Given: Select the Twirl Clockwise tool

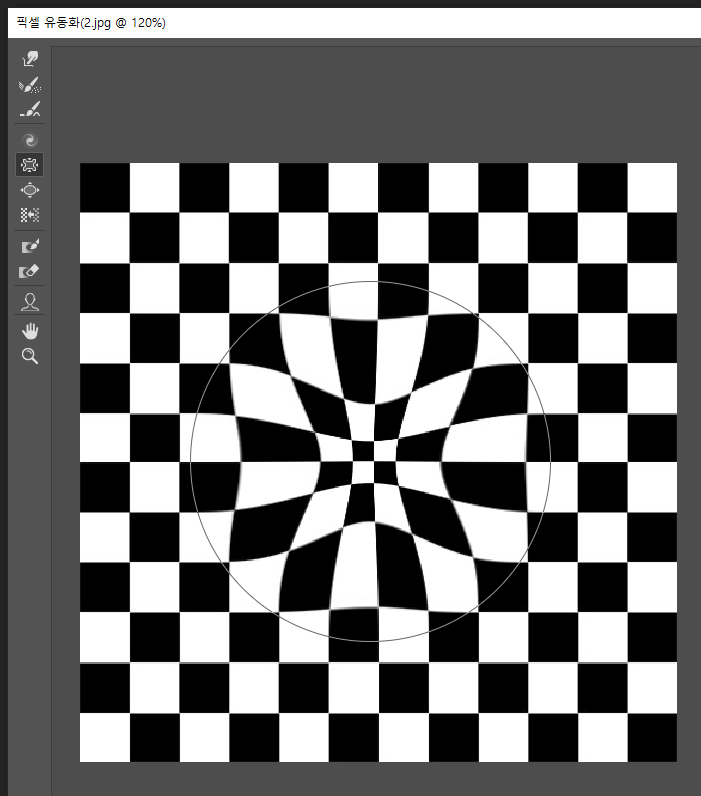Looking at the screenshot, I should point(30,140).
